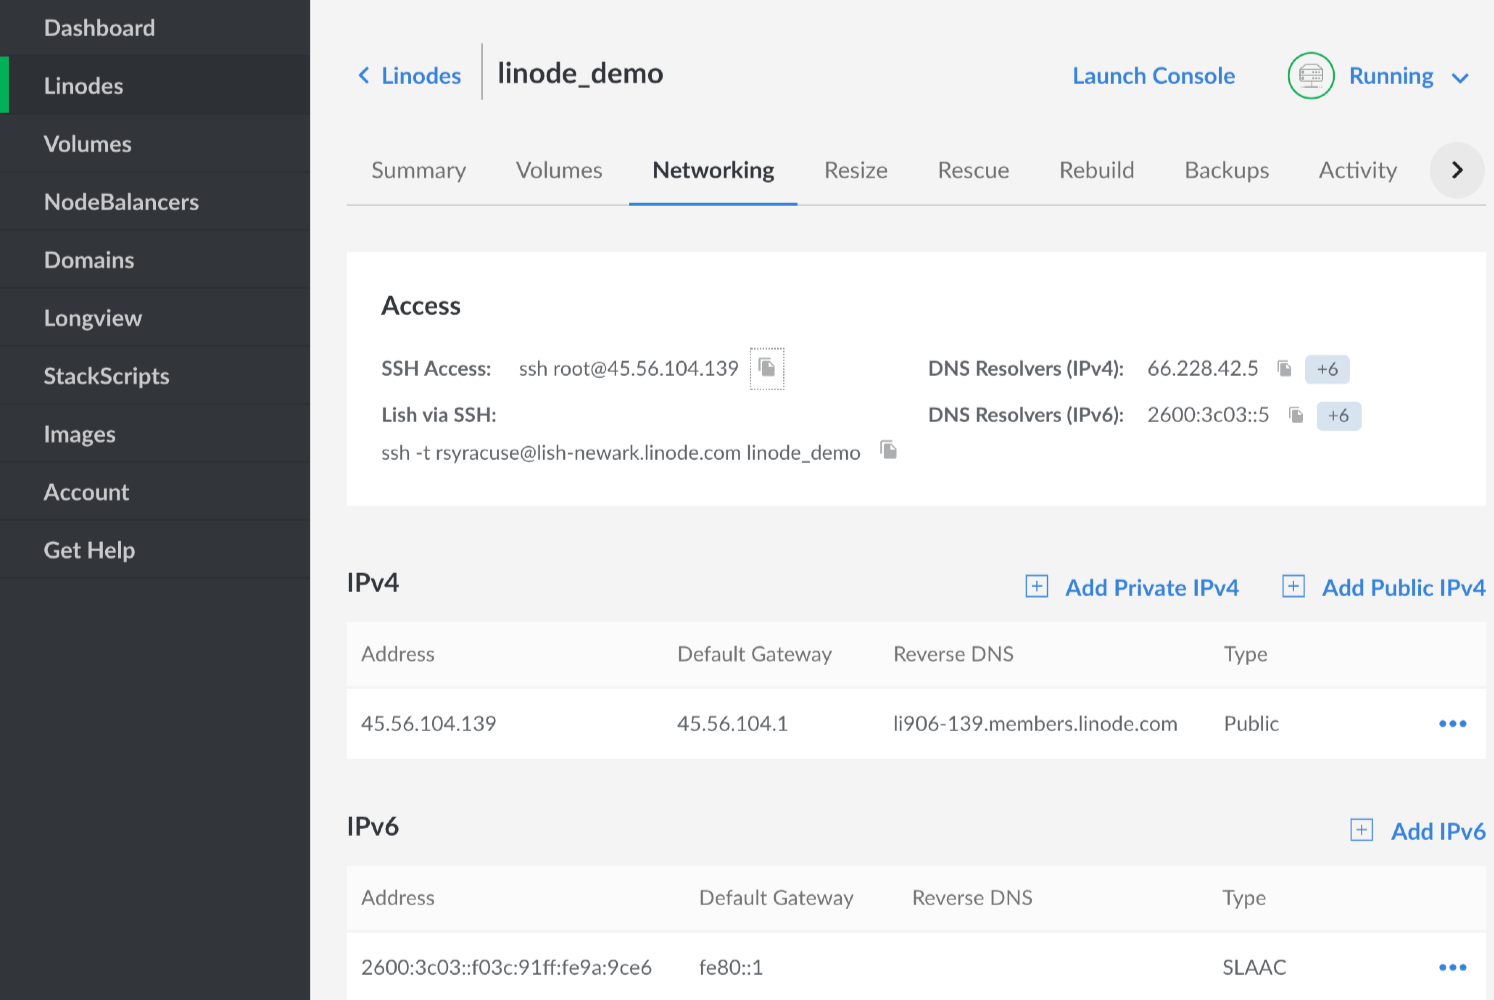The width and height of the screenshot is (1494, 1000).
Task: Open the Running power status dropdown
Action: [x=1459, y=77]
